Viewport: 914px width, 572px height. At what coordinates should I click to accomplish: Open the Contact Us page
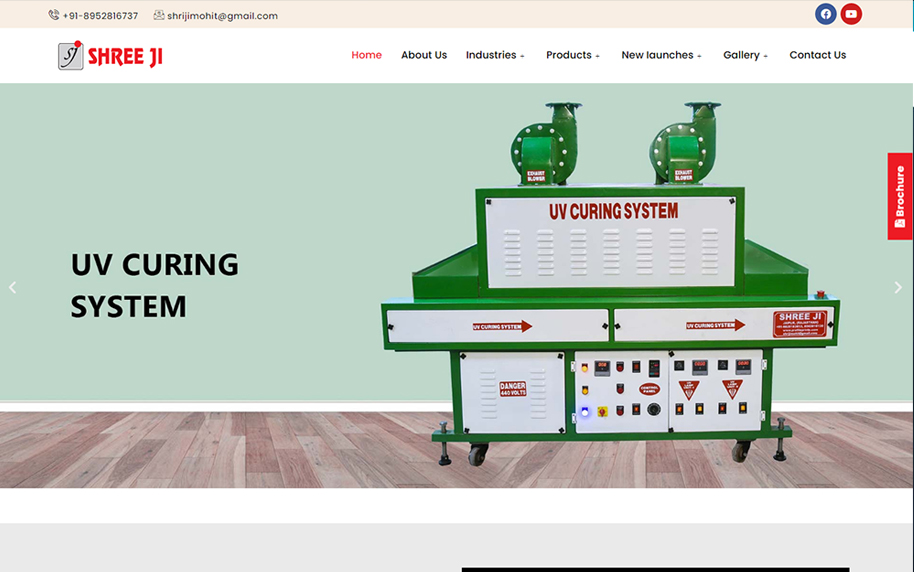click(817, 55)
